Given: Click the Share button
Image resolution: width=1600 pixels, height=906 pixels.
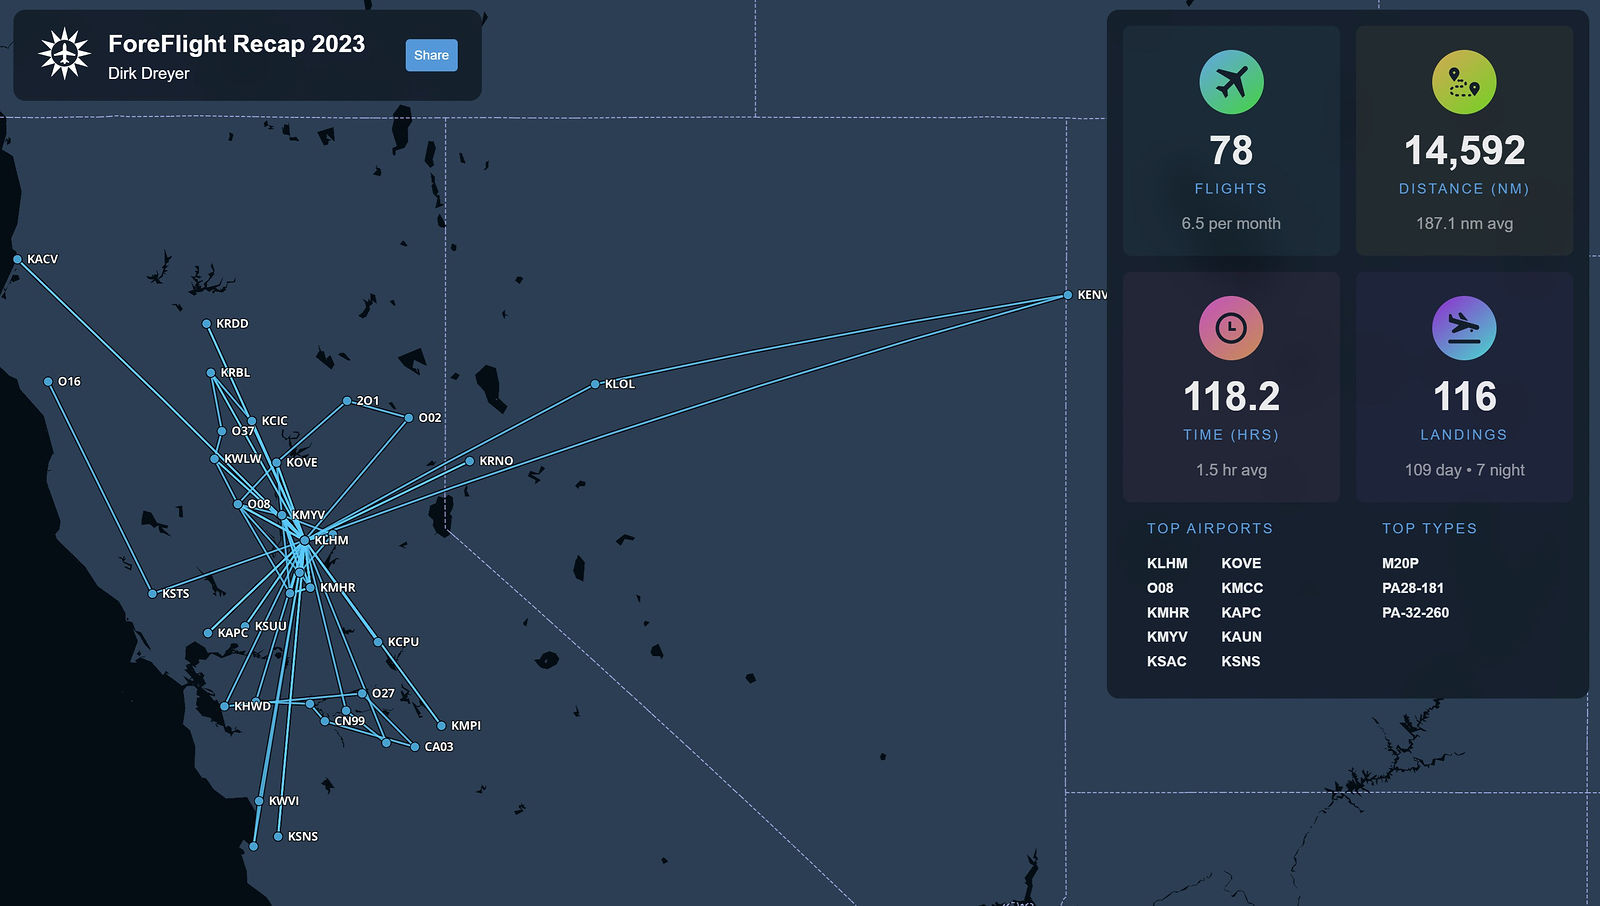Looking at the screenshot, I should [431, 55].
